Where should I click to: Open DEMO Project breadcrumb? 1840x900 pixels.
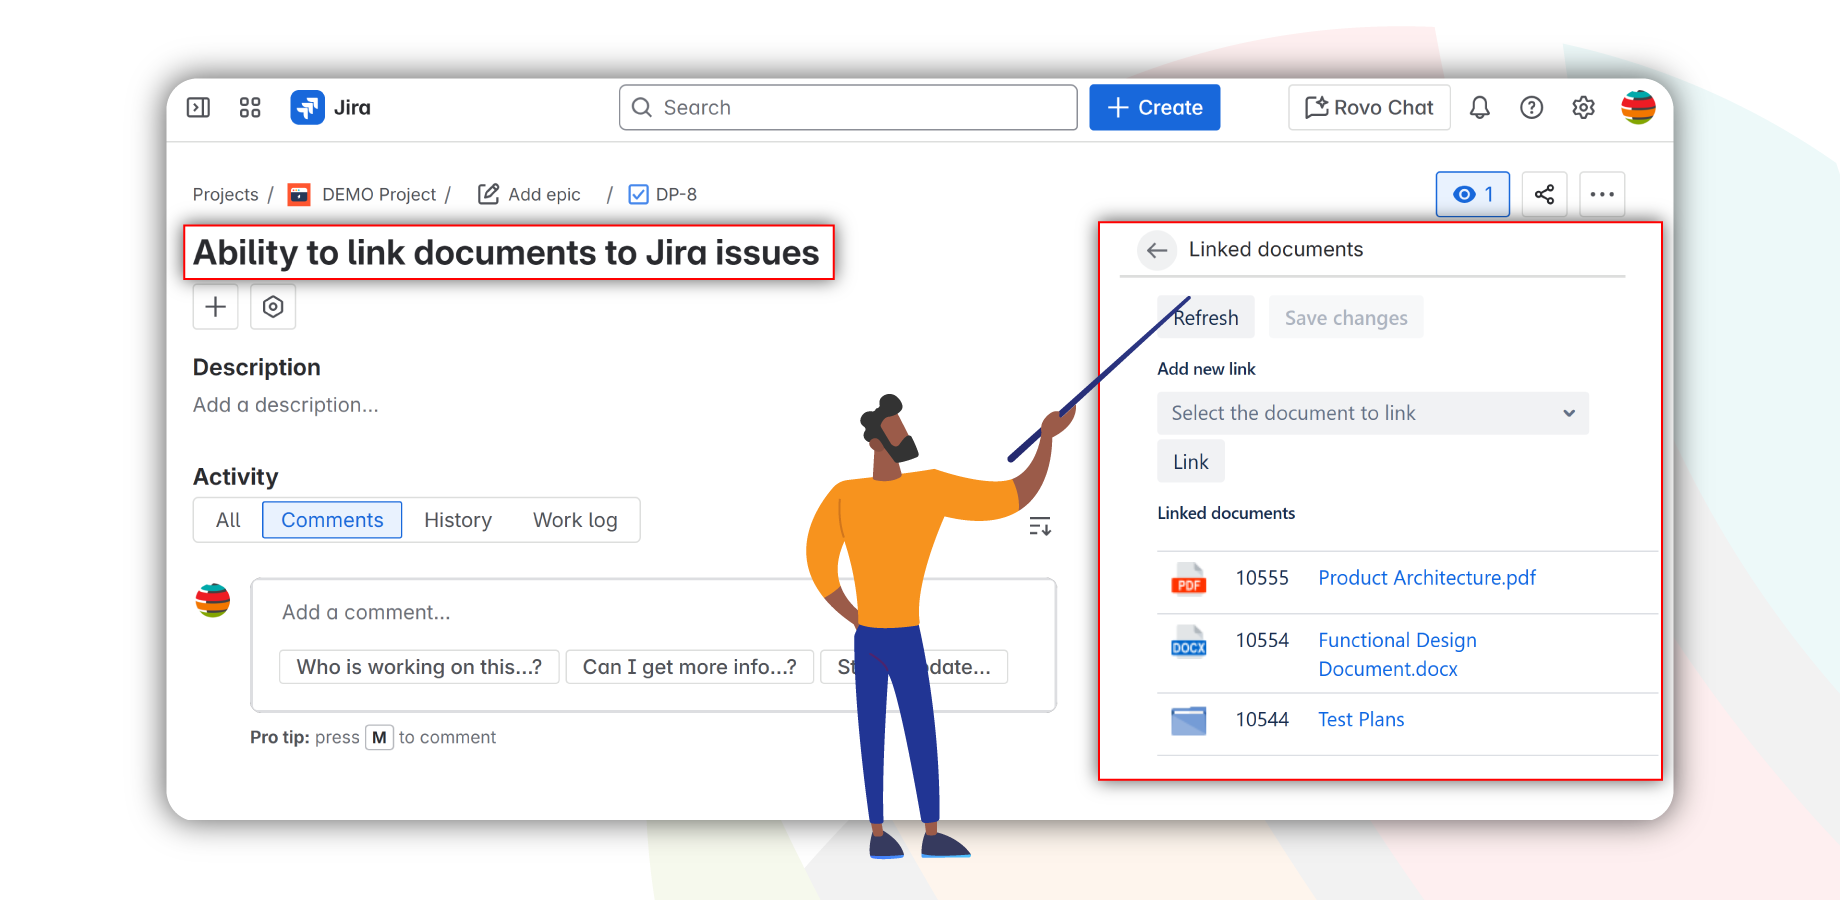pos(379,194)
